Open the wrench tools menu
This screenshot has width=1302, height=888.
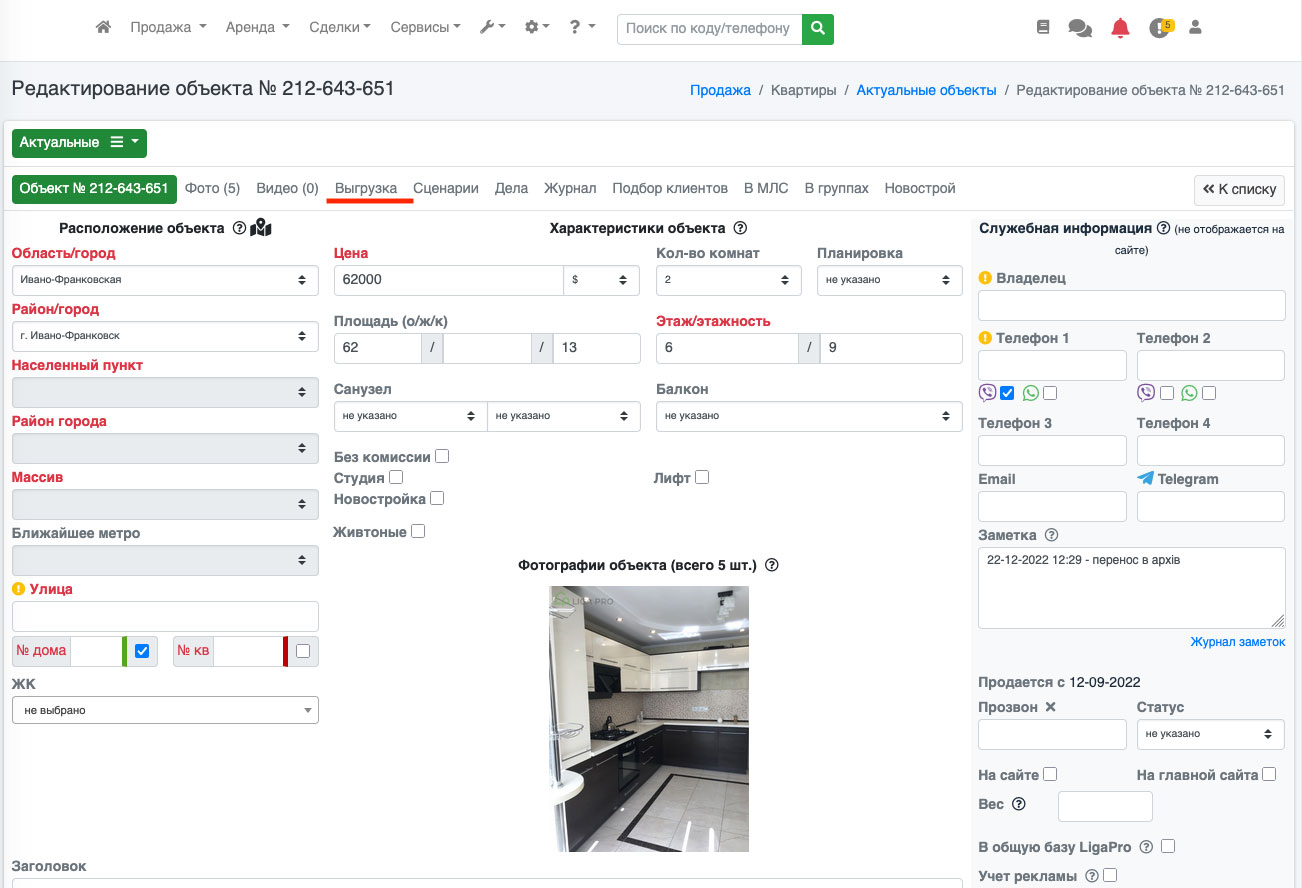[x=492, y=28]
